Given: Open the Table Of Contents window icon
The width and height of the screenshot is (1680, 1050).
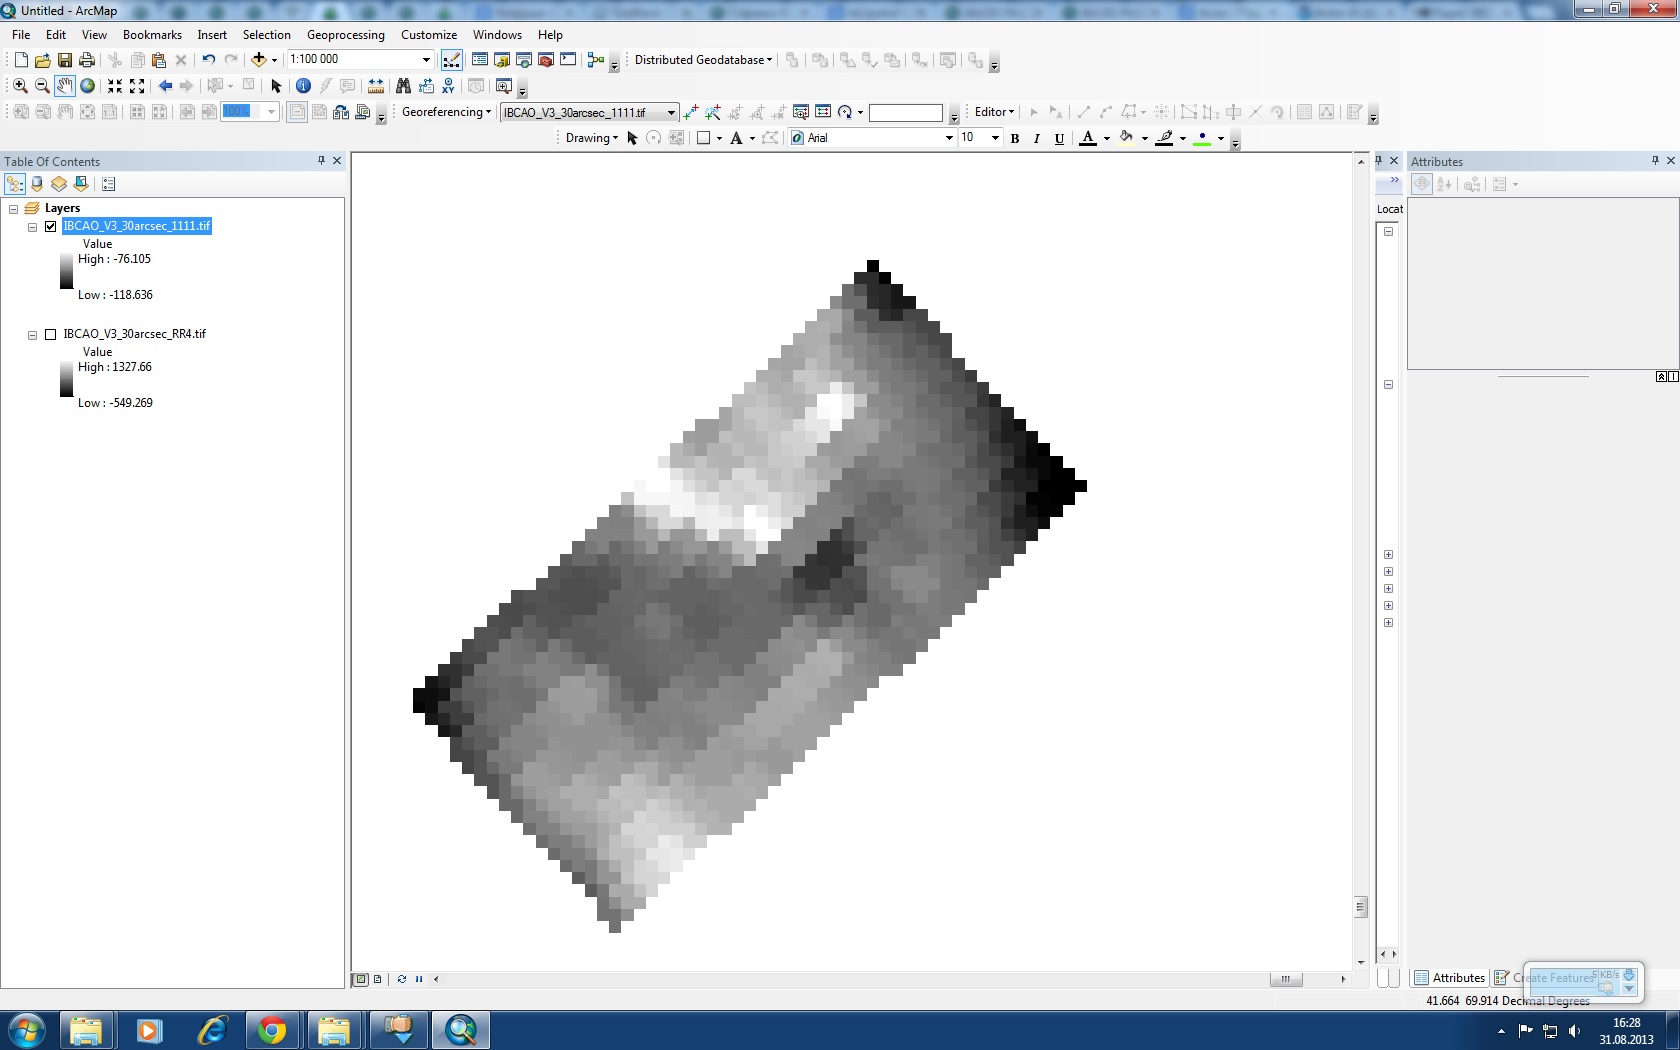Looking at the screenshot, I should pyautogui.click(x=480, y=60).
